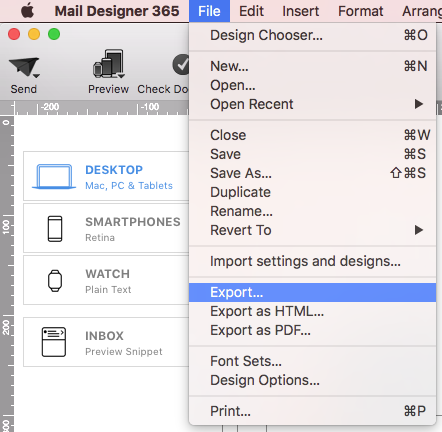Choose Rename… in the File menu
442x432 pixels.
pos(312,211)
